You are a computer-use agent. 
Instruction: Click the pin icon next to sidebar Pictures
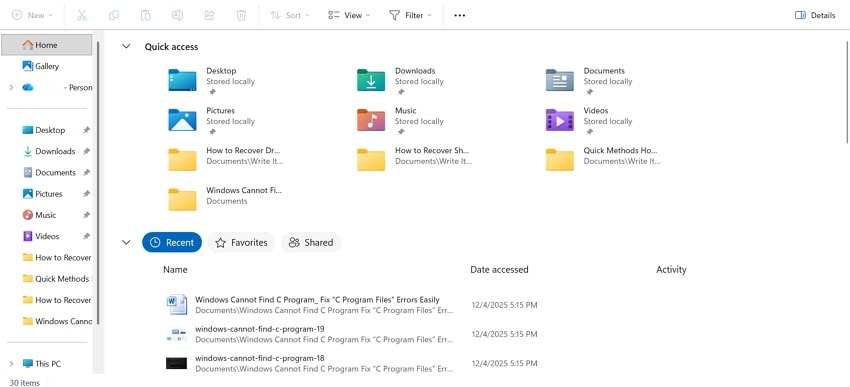pos(86,194)
